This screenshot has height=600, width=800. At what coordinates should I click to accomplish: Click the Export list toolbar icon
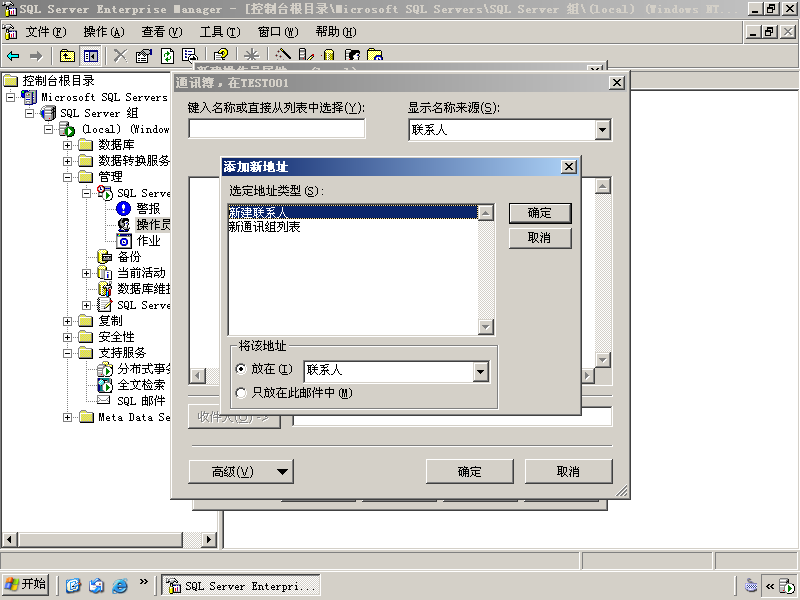pos(190,56)
